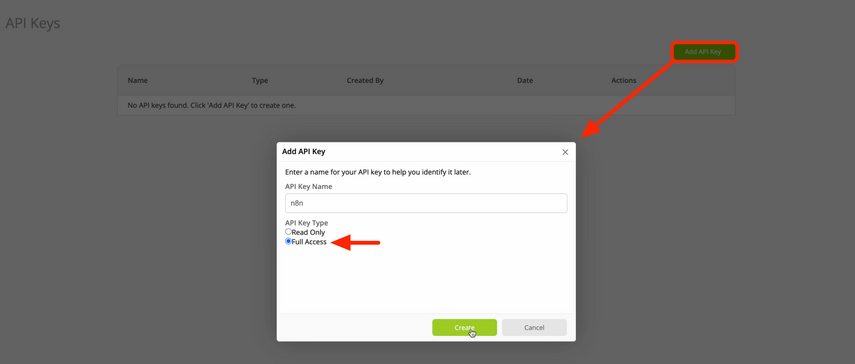Select the Read Only radio option
The image size is (855, 364).
click(288, 232)
